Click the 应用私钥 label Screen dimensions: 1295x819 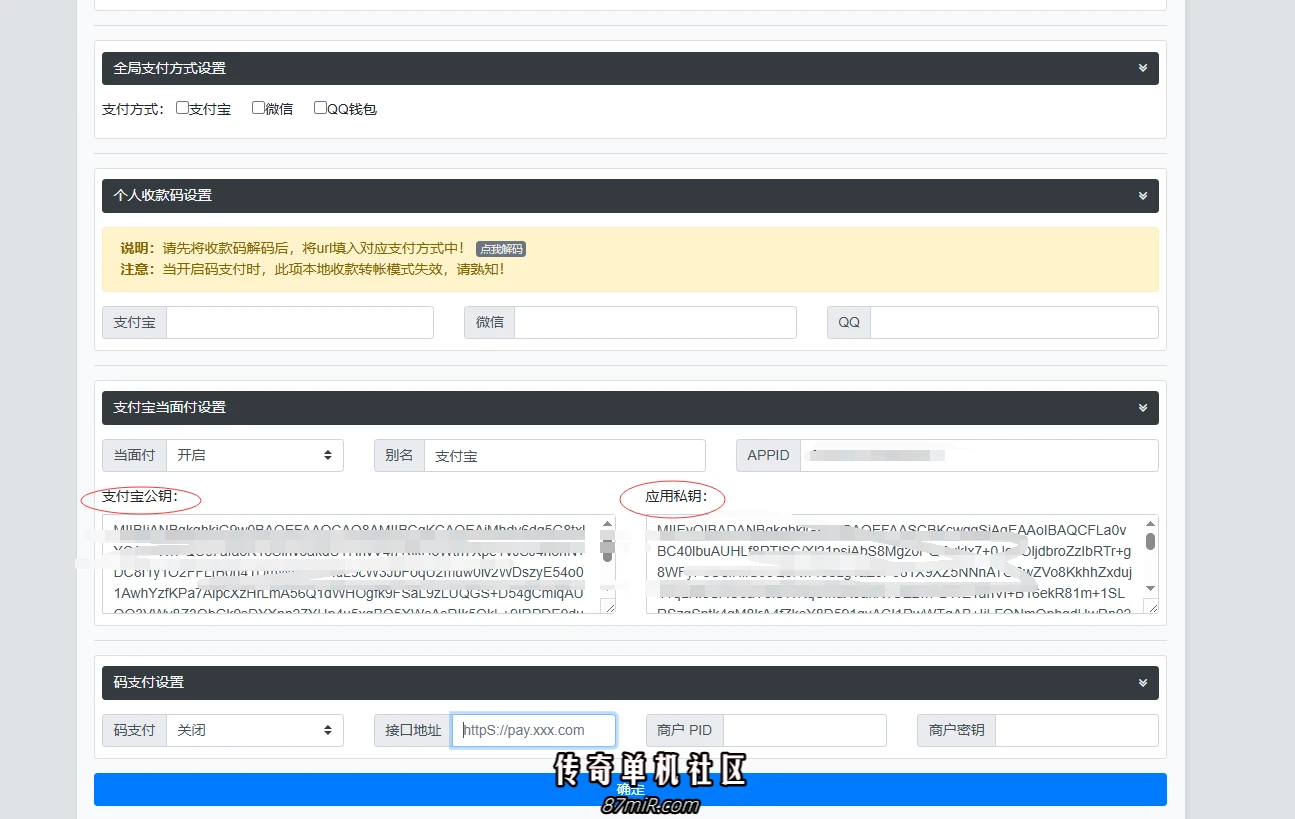pyautogui.click(x=676, y=496)
